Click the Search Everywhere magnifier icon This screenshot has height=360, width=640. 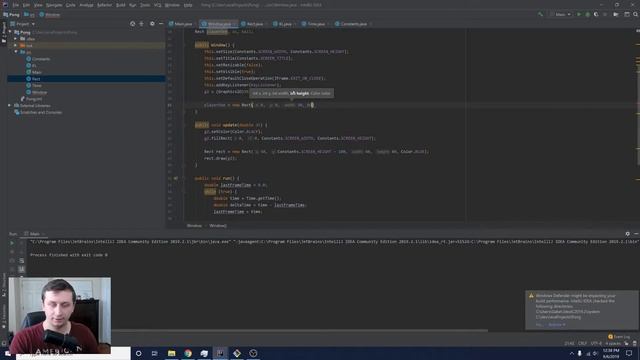click(636, 14)
